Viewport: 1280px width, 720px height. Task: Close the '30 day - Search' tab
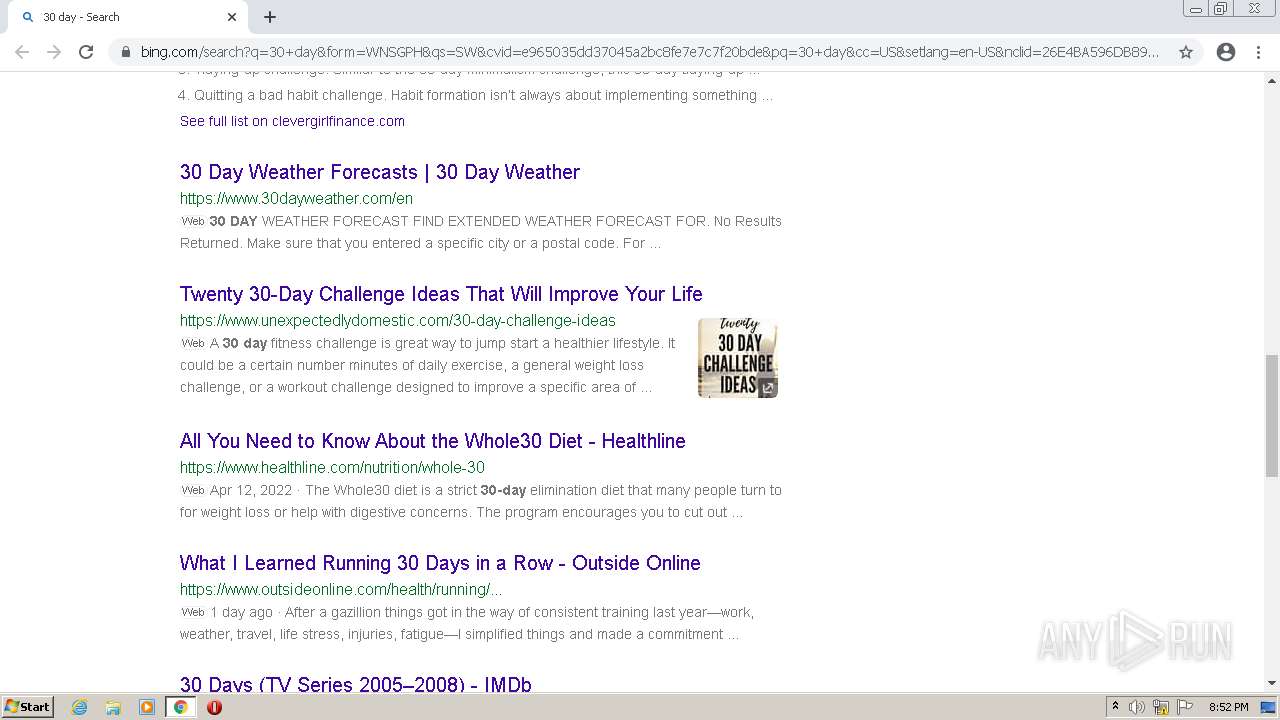(232, 17)
